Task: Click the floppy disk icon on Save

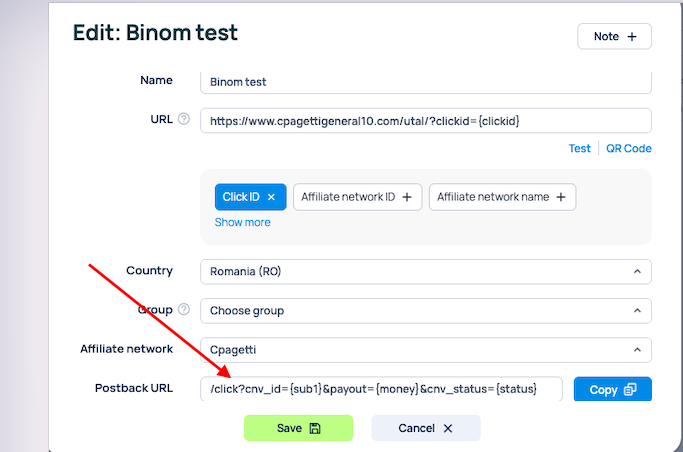Action: [315, 429]
